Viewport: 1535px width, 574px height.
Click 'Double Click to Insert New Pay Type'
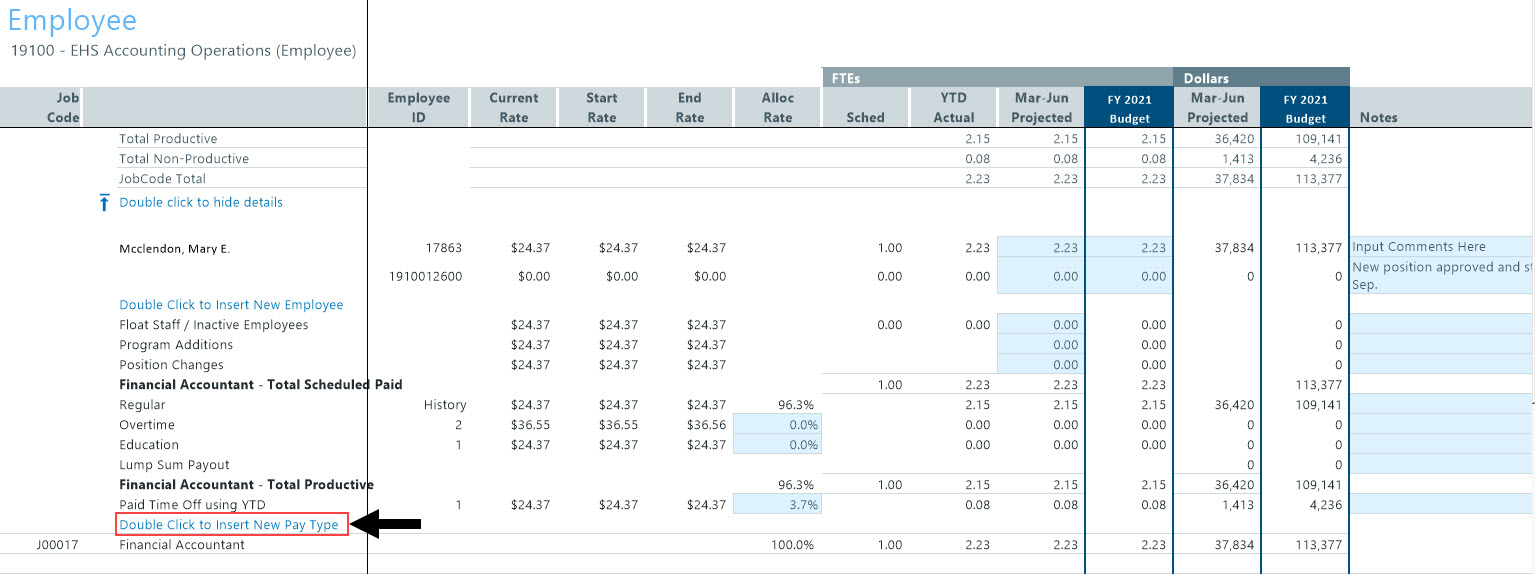point(229,525)
